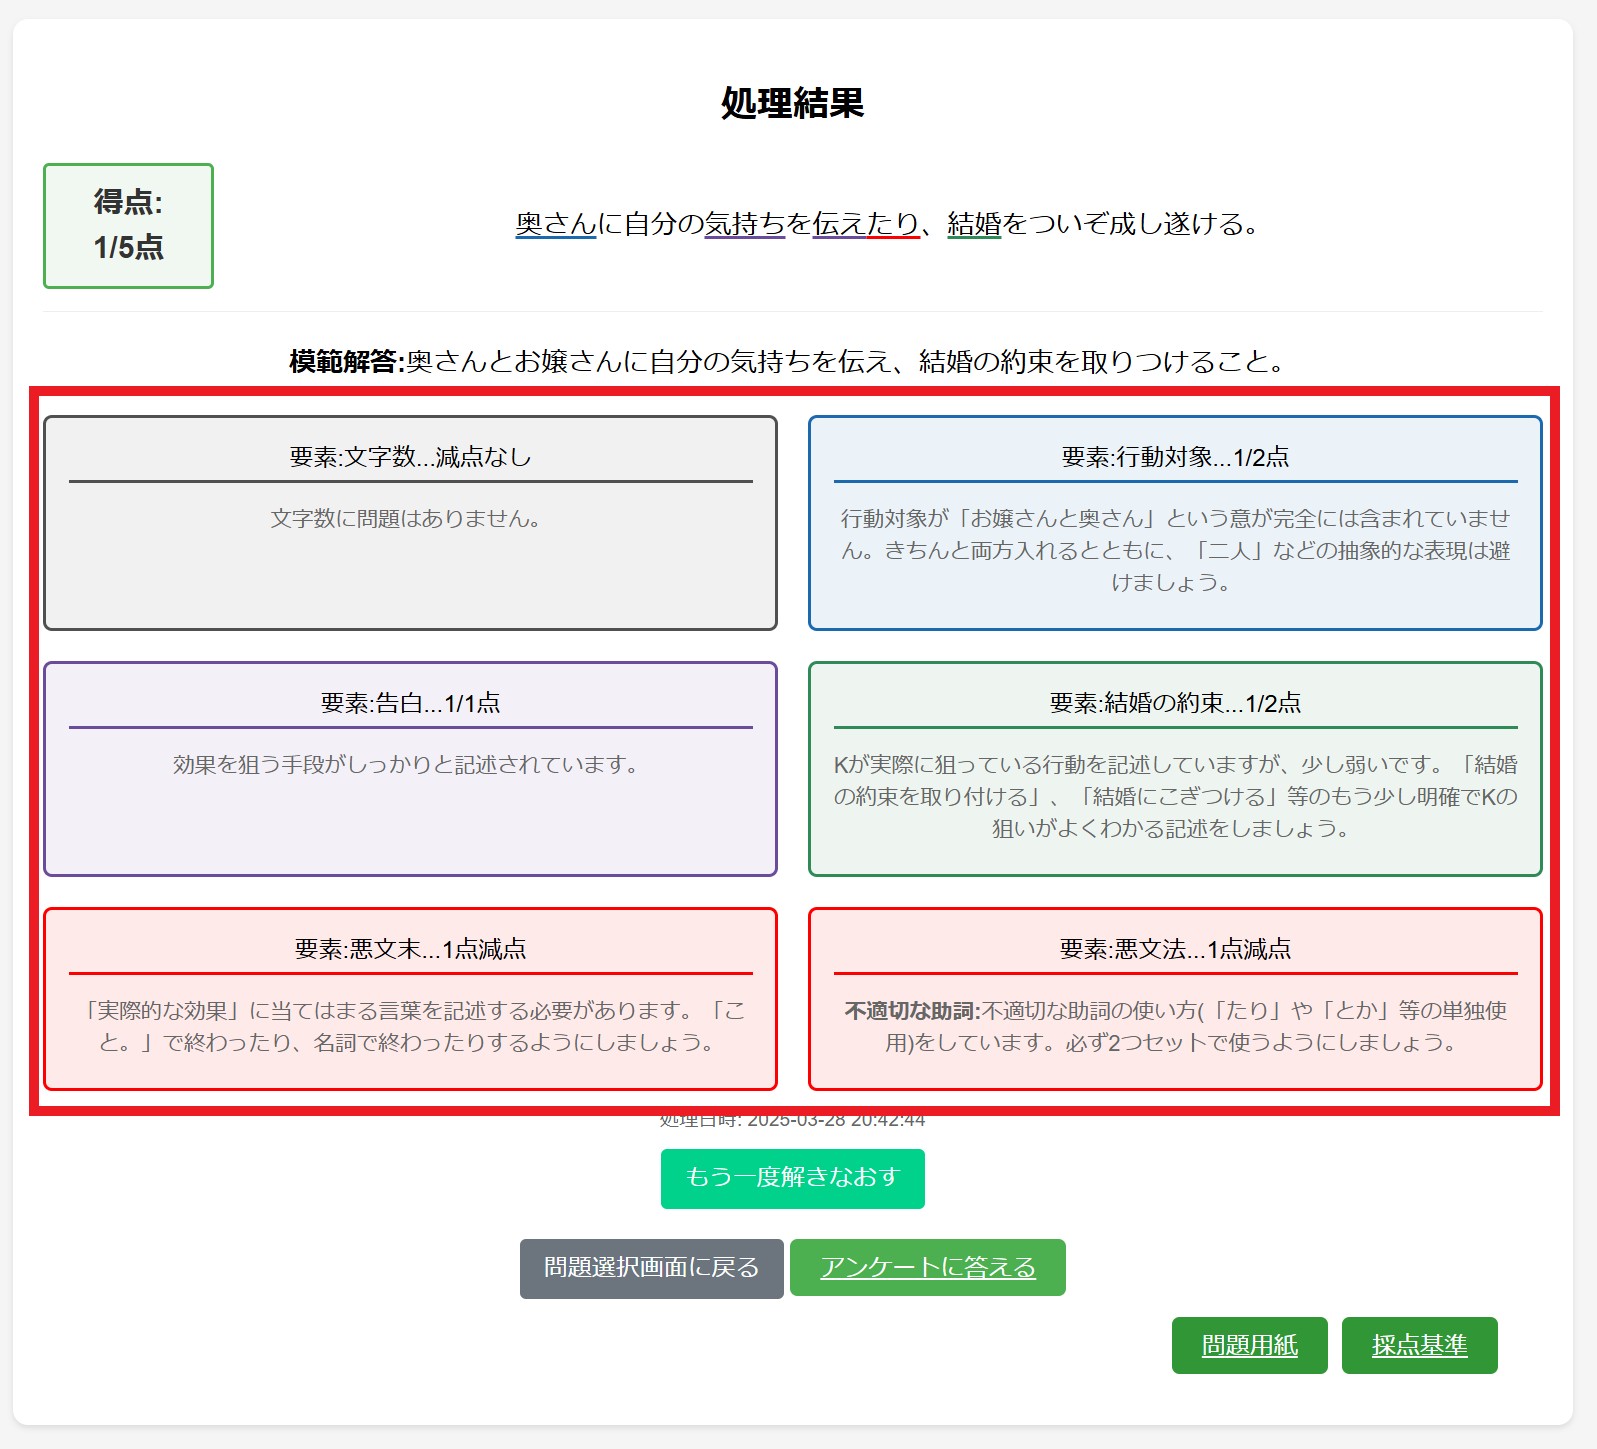Select the 要素:行動対象 feedback card heading
Image resolution: width=1597 pixels, height=1449 pixels.
tap(1175, 457)
